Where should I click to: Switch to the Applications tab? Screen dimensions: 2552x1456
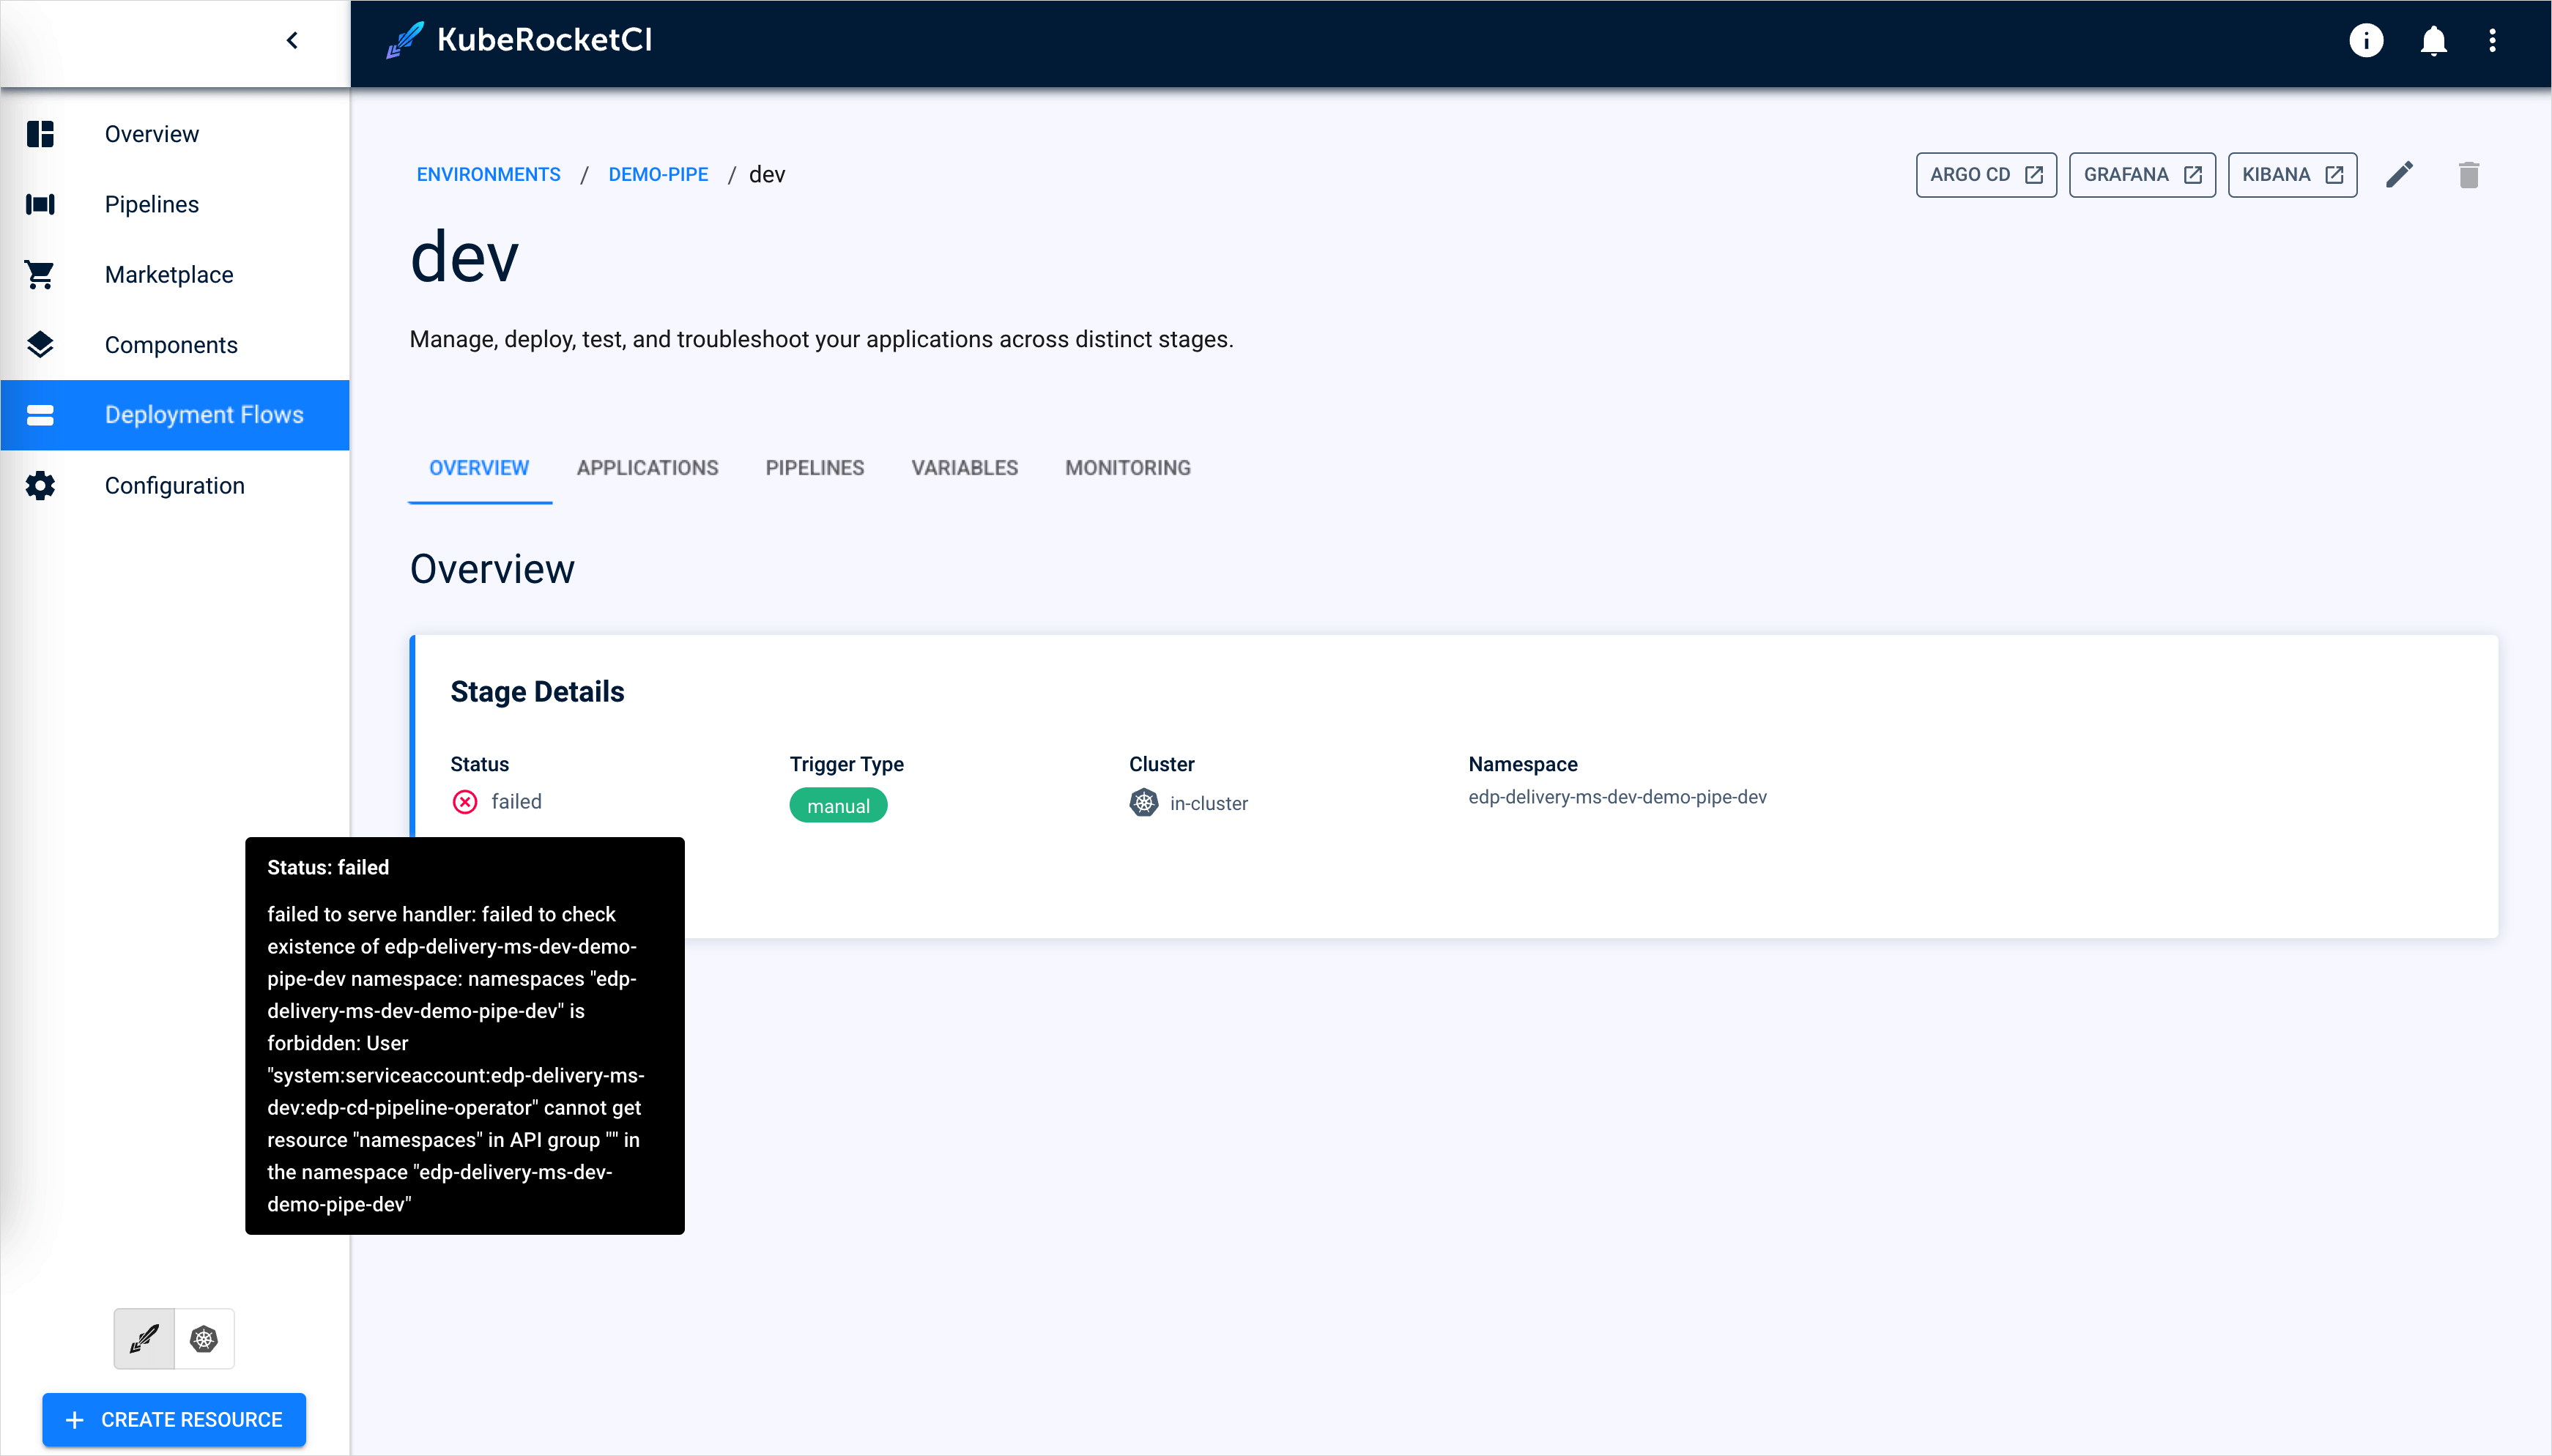pyautogui.click(x=647, y=468)
